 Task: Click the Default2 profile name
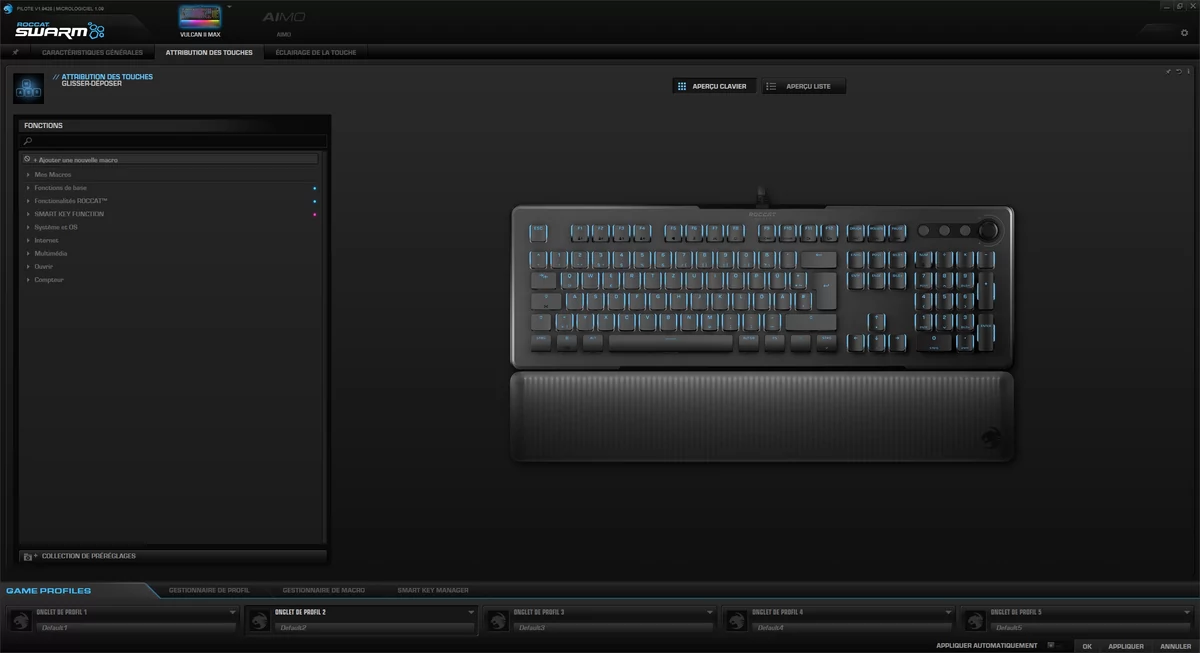(x=376, y=627)
